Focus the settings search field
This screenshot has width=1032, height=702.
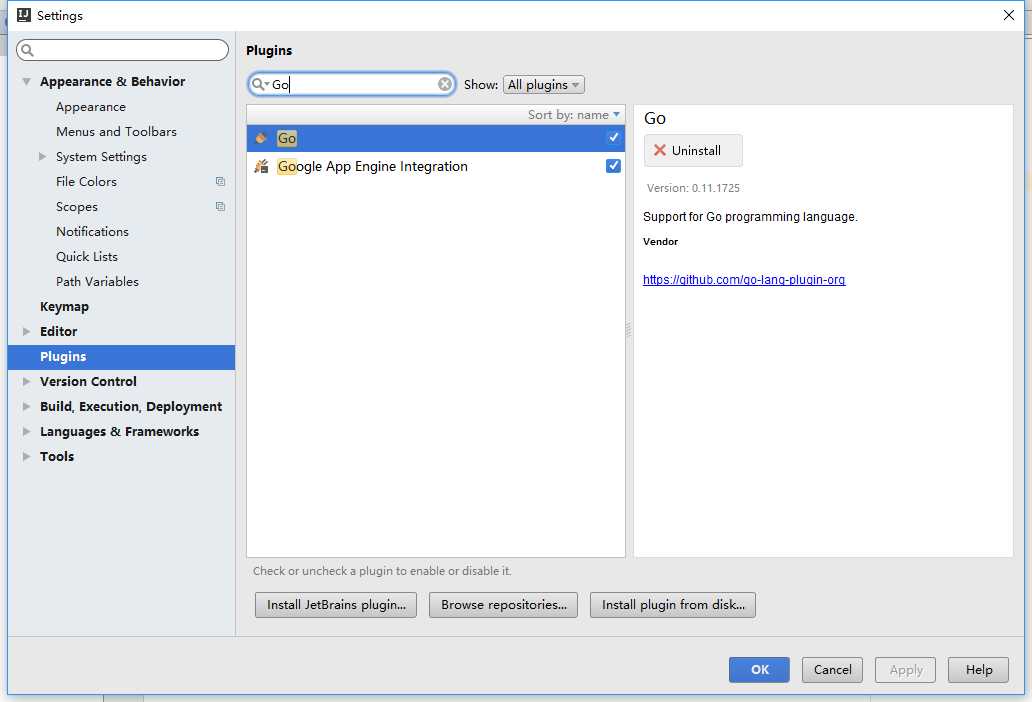122,50
